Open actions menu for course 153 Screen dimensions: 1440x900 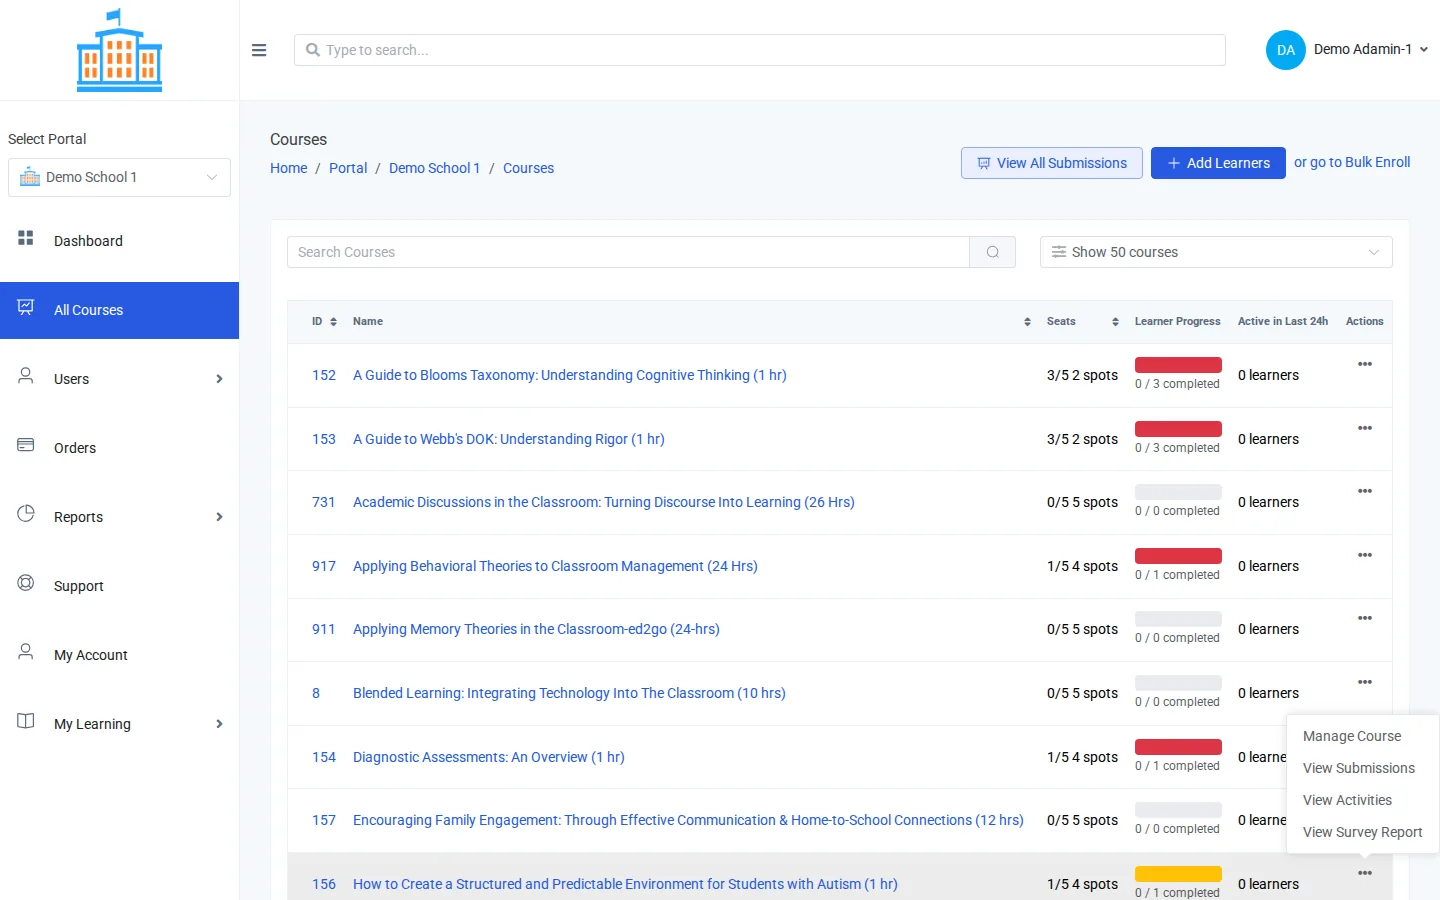pos(1365,428)
